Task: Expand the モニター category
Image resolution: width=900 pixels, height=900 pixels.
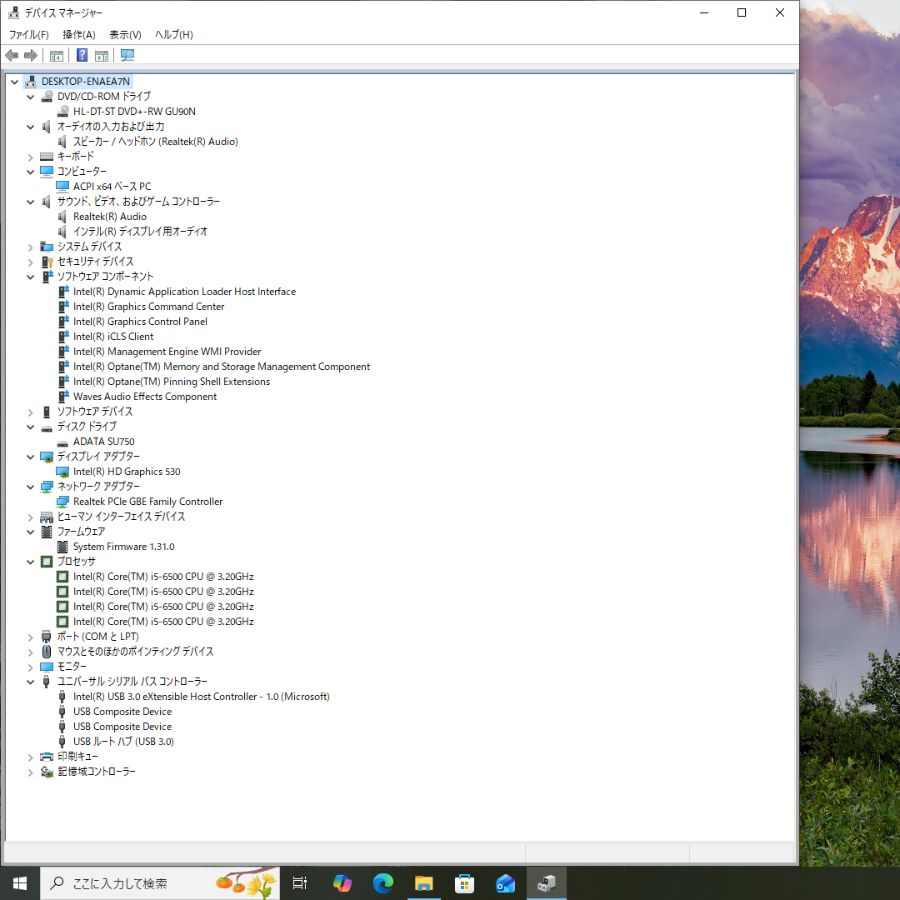Action: 30,666
